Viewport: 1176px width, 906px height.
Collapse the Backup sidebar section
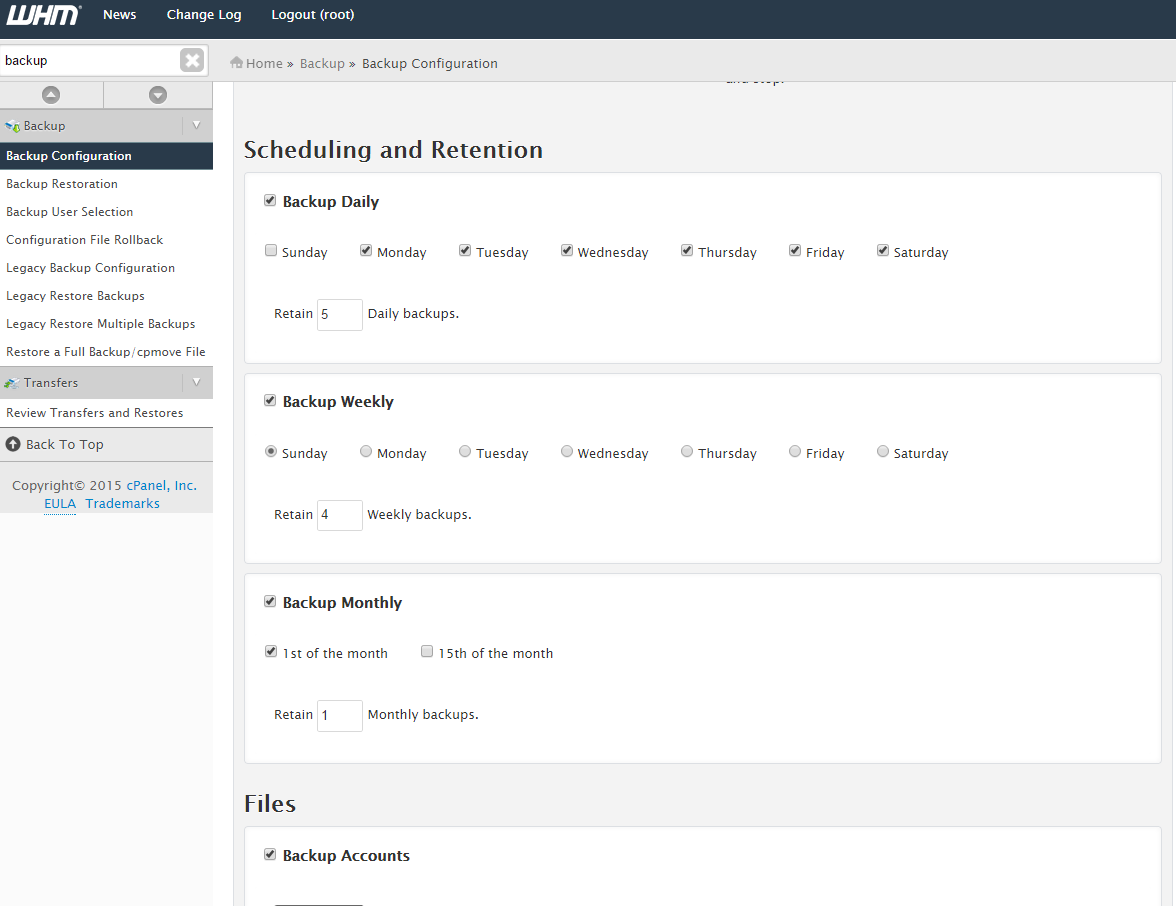coord(196,126)
